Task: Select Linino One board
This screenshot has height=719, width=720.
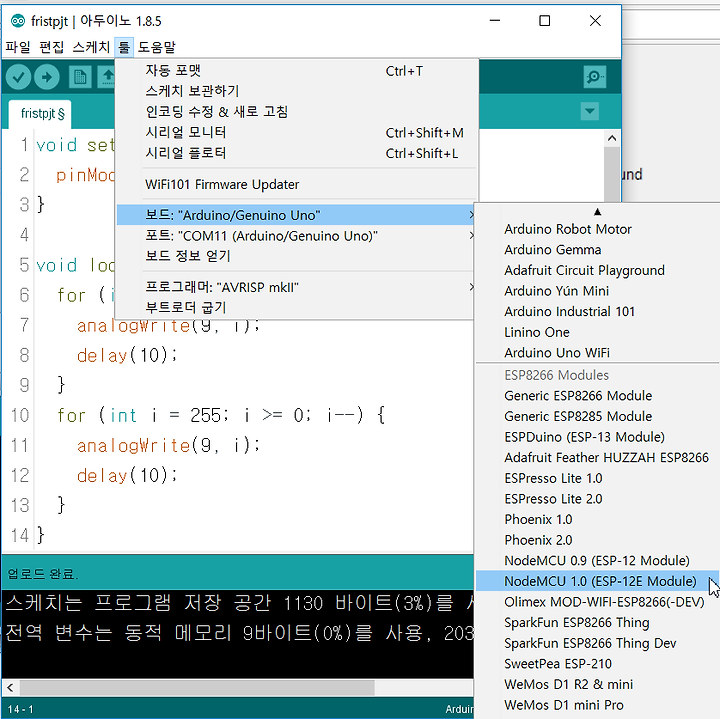Action: [598, 332]
